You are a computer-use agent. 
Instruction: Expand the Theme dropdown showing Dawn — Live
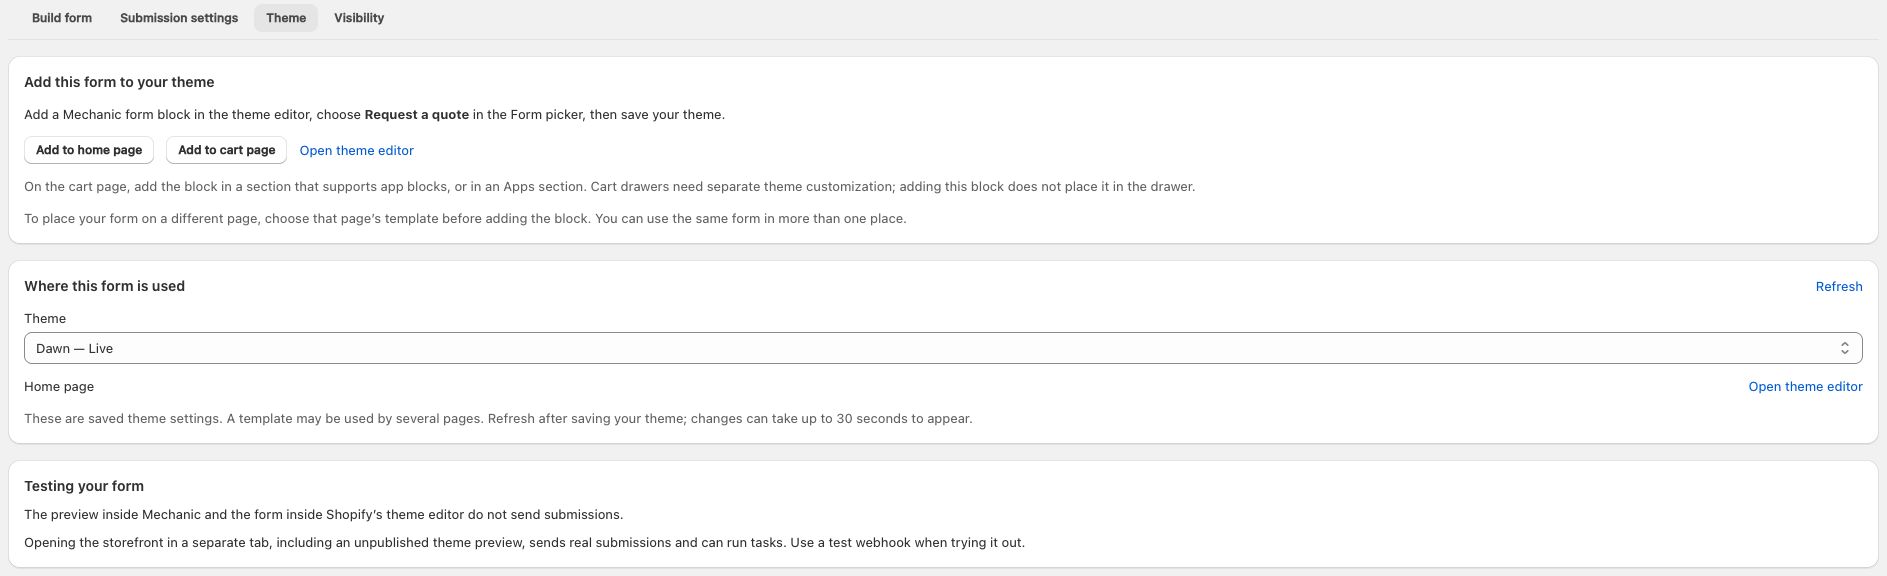pos(943,348)
